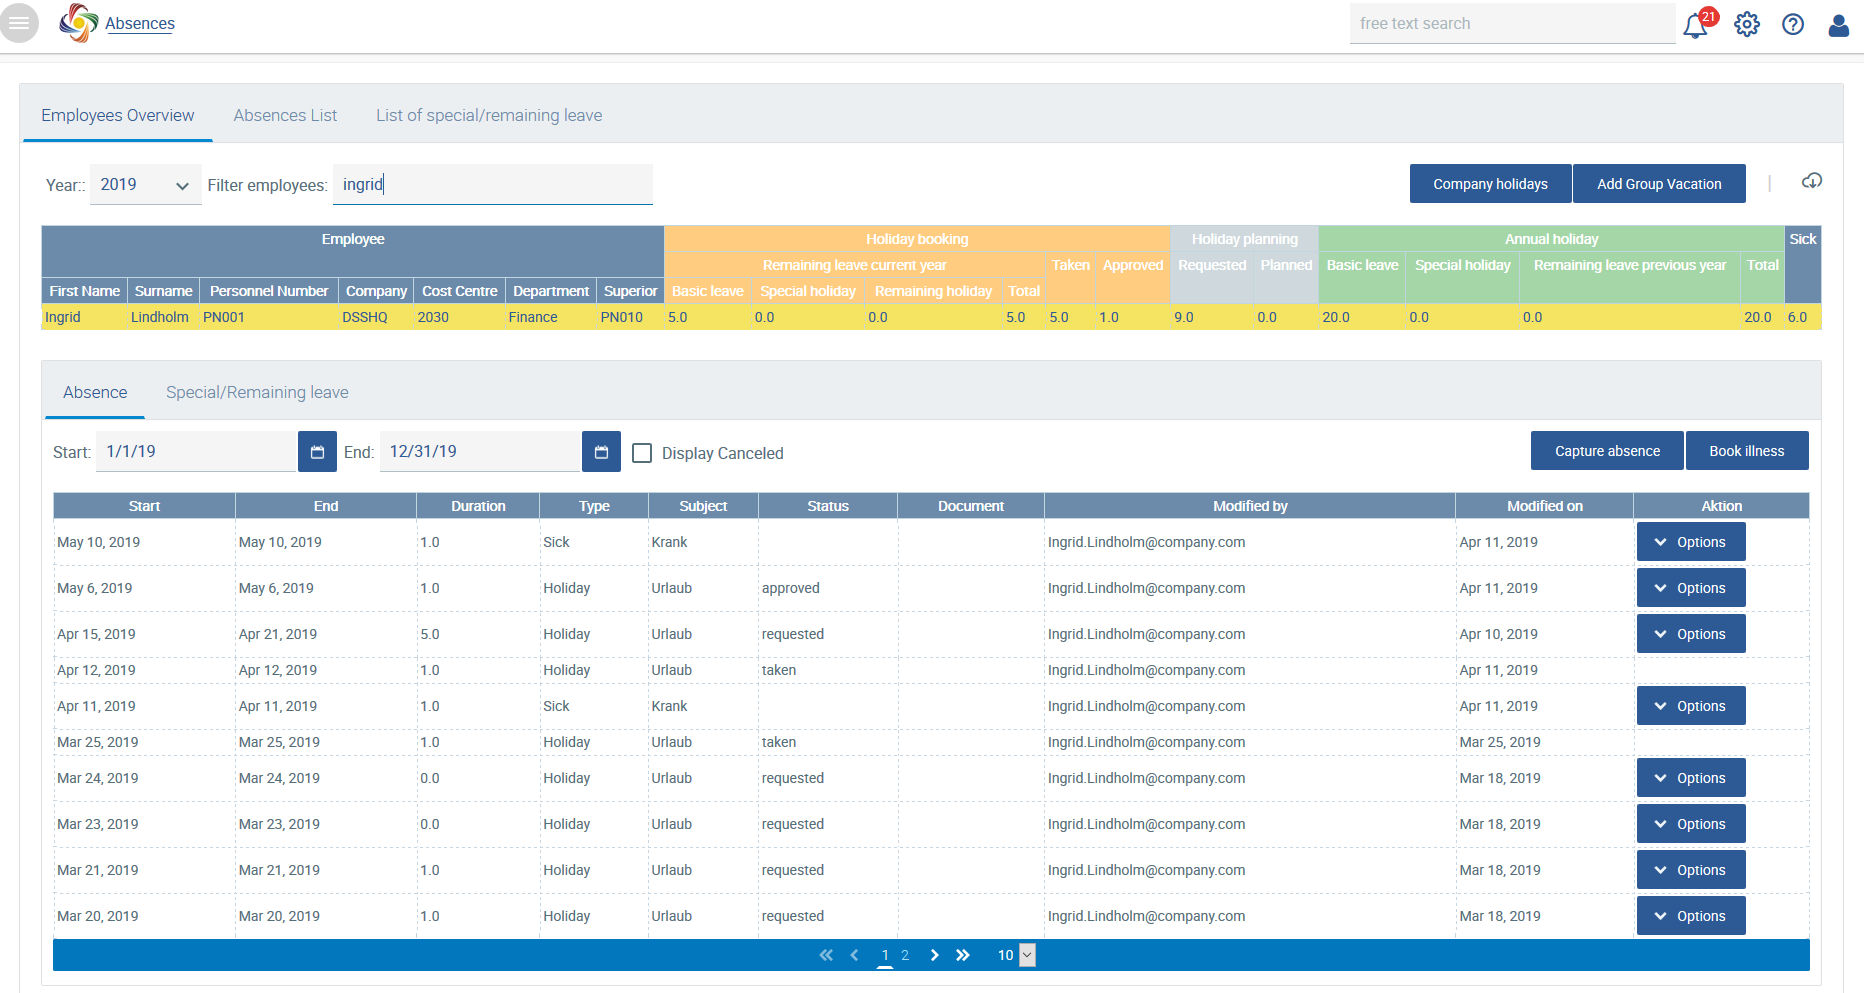Click the Subject column header
Screen dimensions: 1864x993
click(703, 506)
